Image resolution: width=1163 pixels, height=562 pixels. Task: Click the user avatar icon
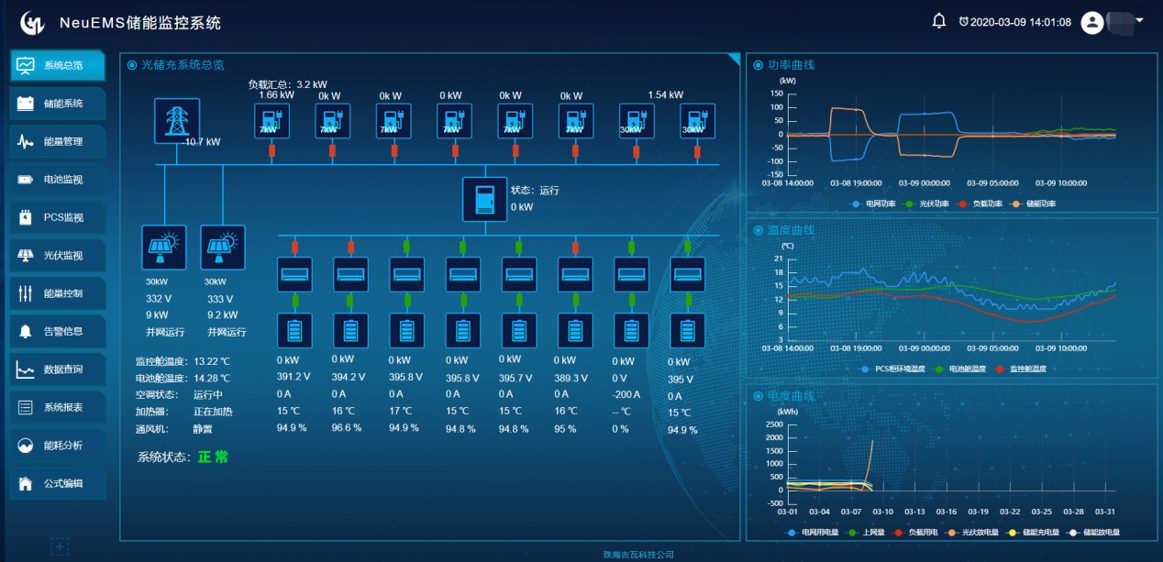pos(1093,22)
